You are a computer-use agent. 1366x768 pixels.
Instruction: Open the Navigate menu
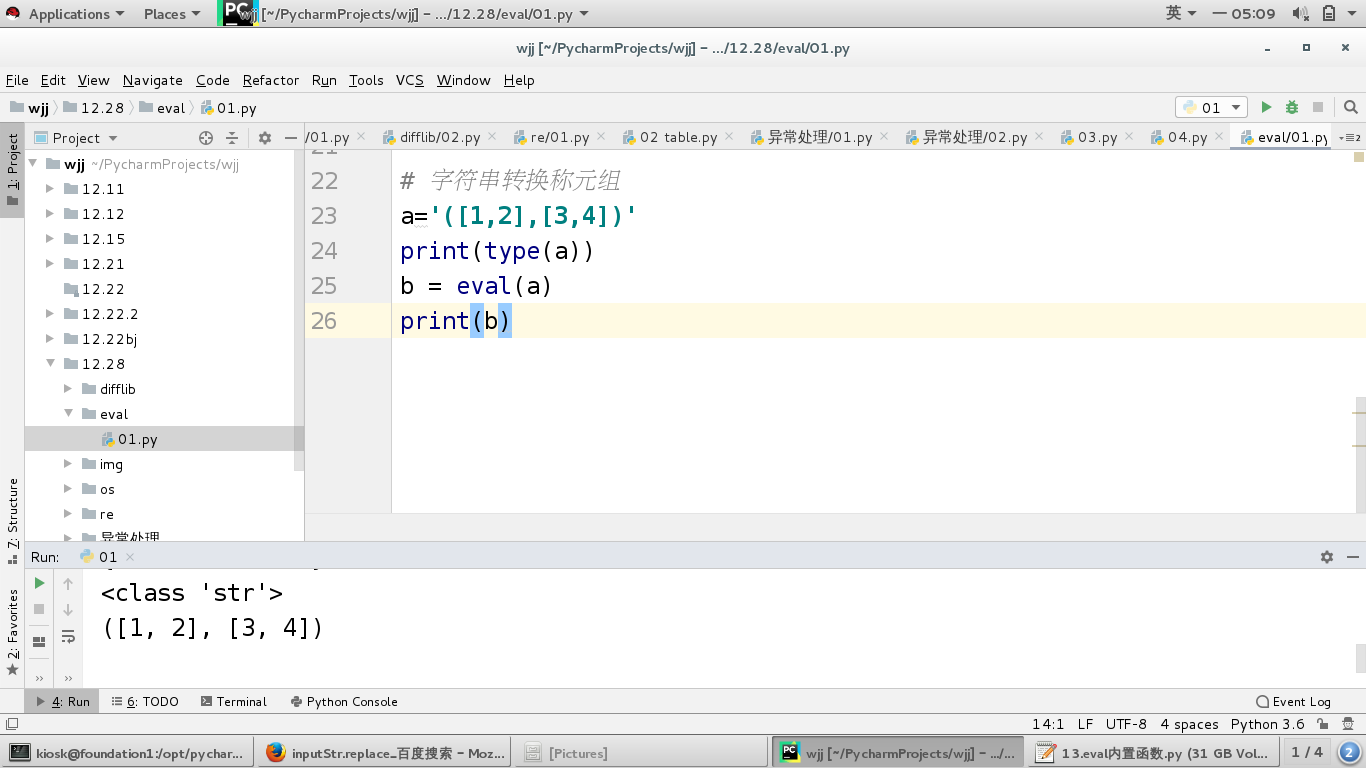152,80
